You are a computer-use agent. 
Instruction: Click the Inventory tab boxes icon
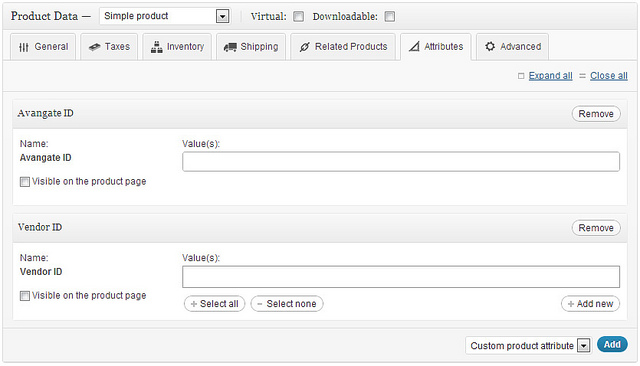[156, 47]
